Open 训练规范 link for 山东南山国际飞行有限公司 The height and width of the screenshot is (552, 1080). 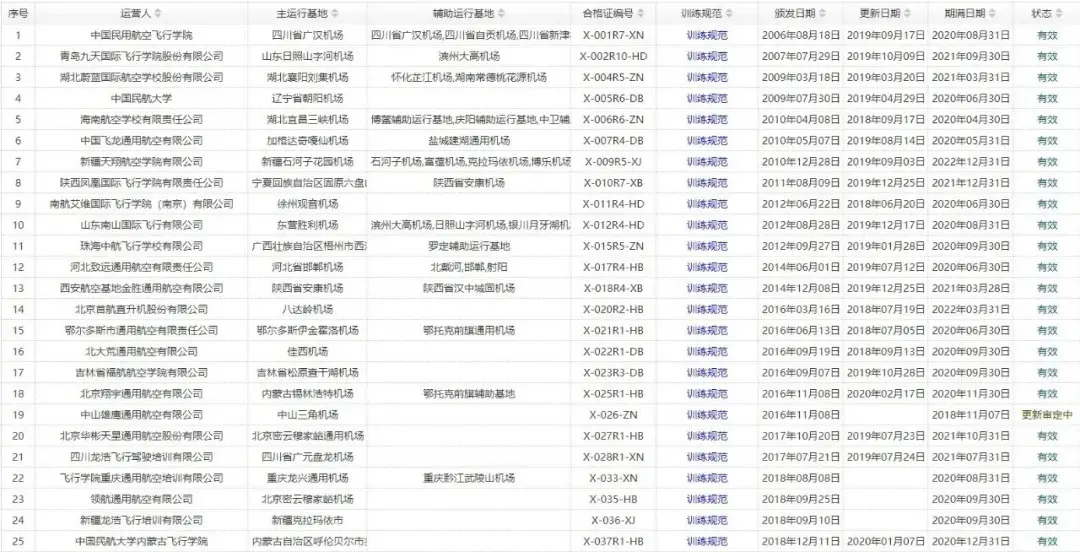coord(707,225)
